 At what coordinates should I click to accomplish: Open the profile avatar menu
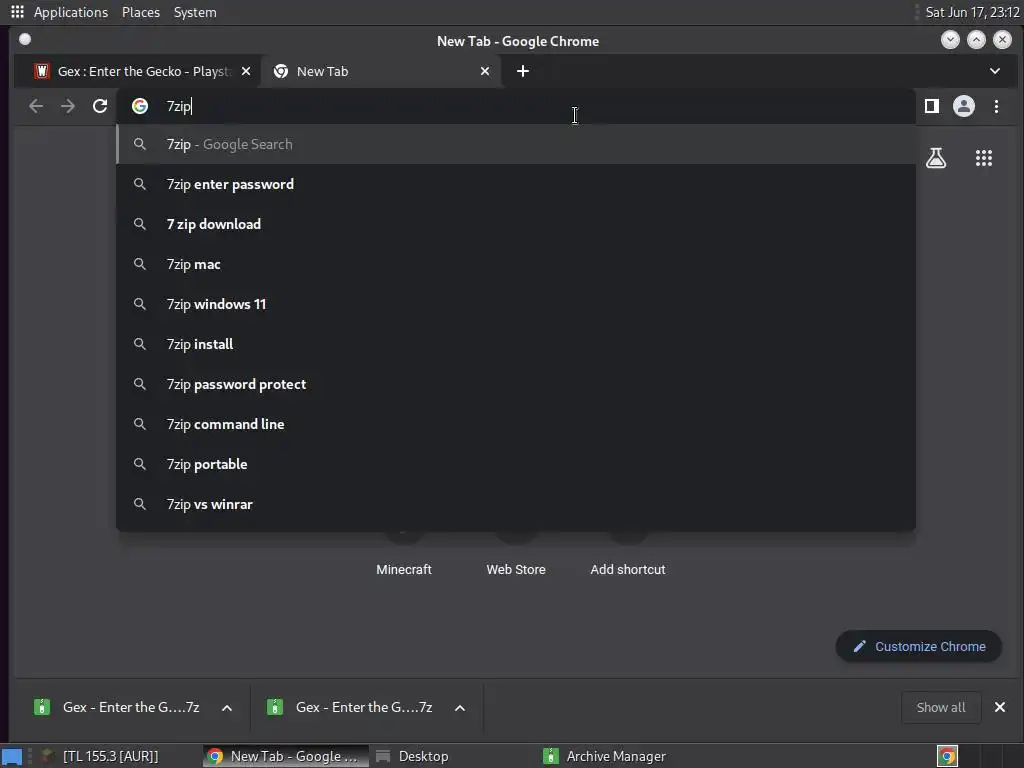(964, 106)
